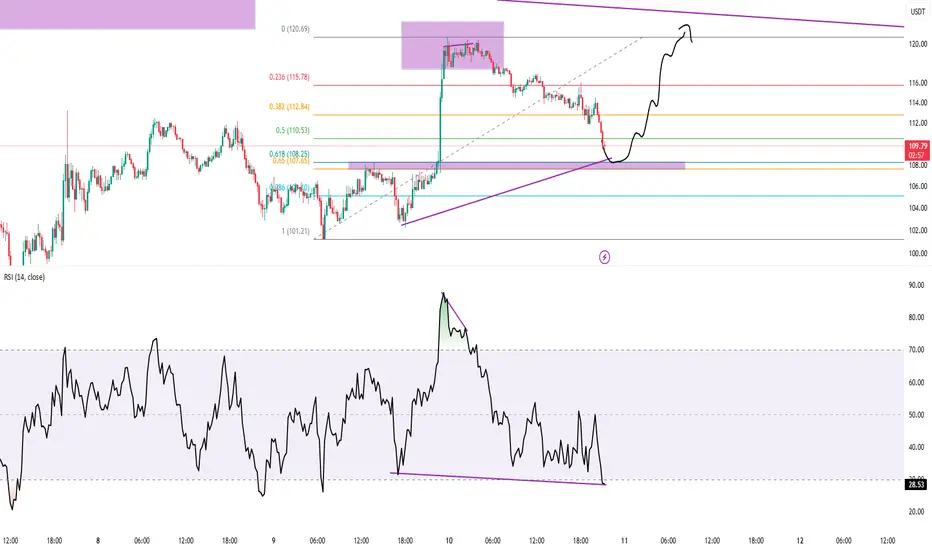This screenshot has height=550, width=932.
Task: Select the 0 (120.69) Fibonacci level label
Action: (x=295, y=29)
